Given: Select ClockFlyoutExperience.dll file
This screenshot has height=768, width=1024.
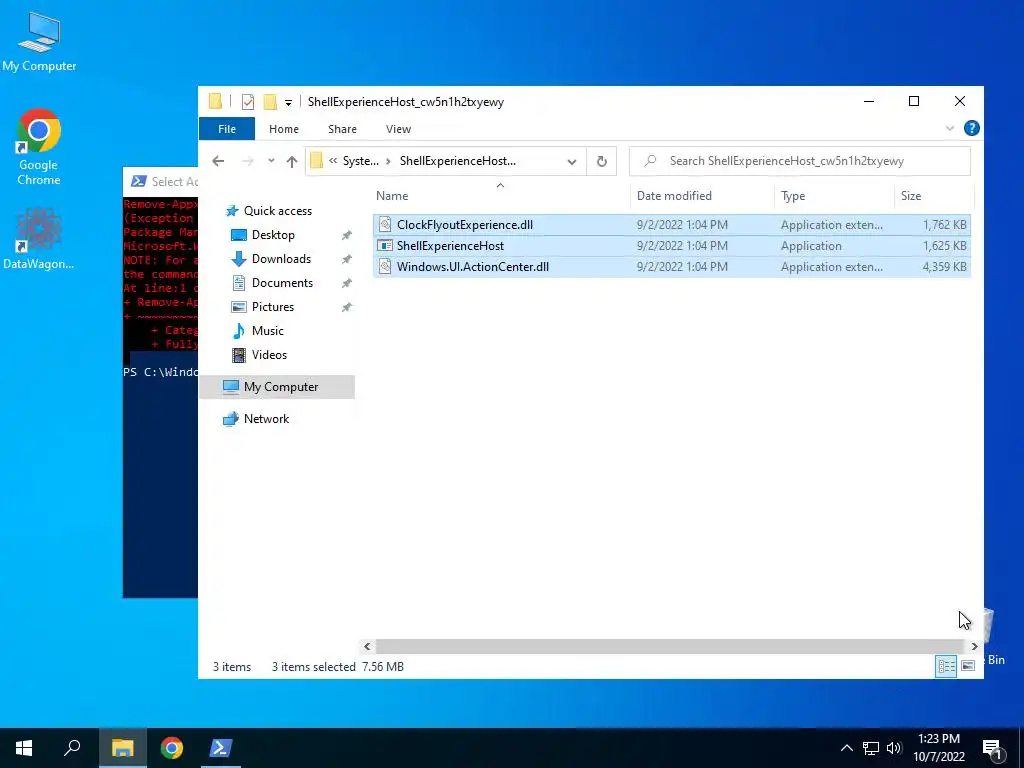Looking at the screenshot, I should coord(672,225).
